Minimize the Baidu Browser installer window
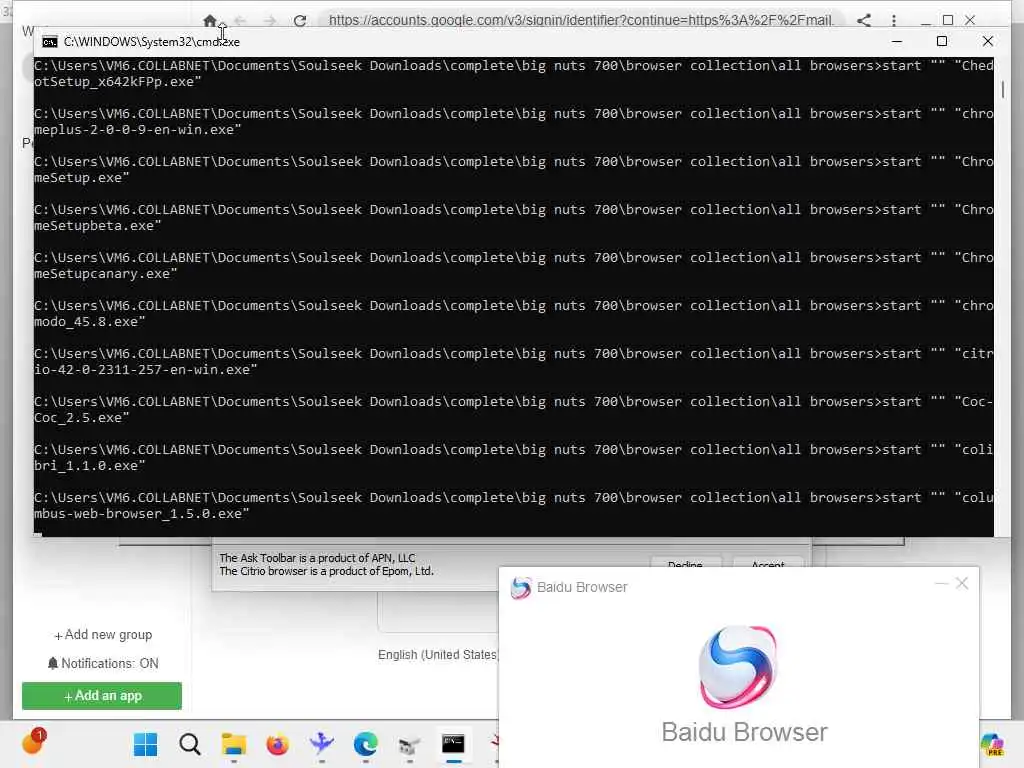Viewport: 1024px width, 768px height. 941,583
